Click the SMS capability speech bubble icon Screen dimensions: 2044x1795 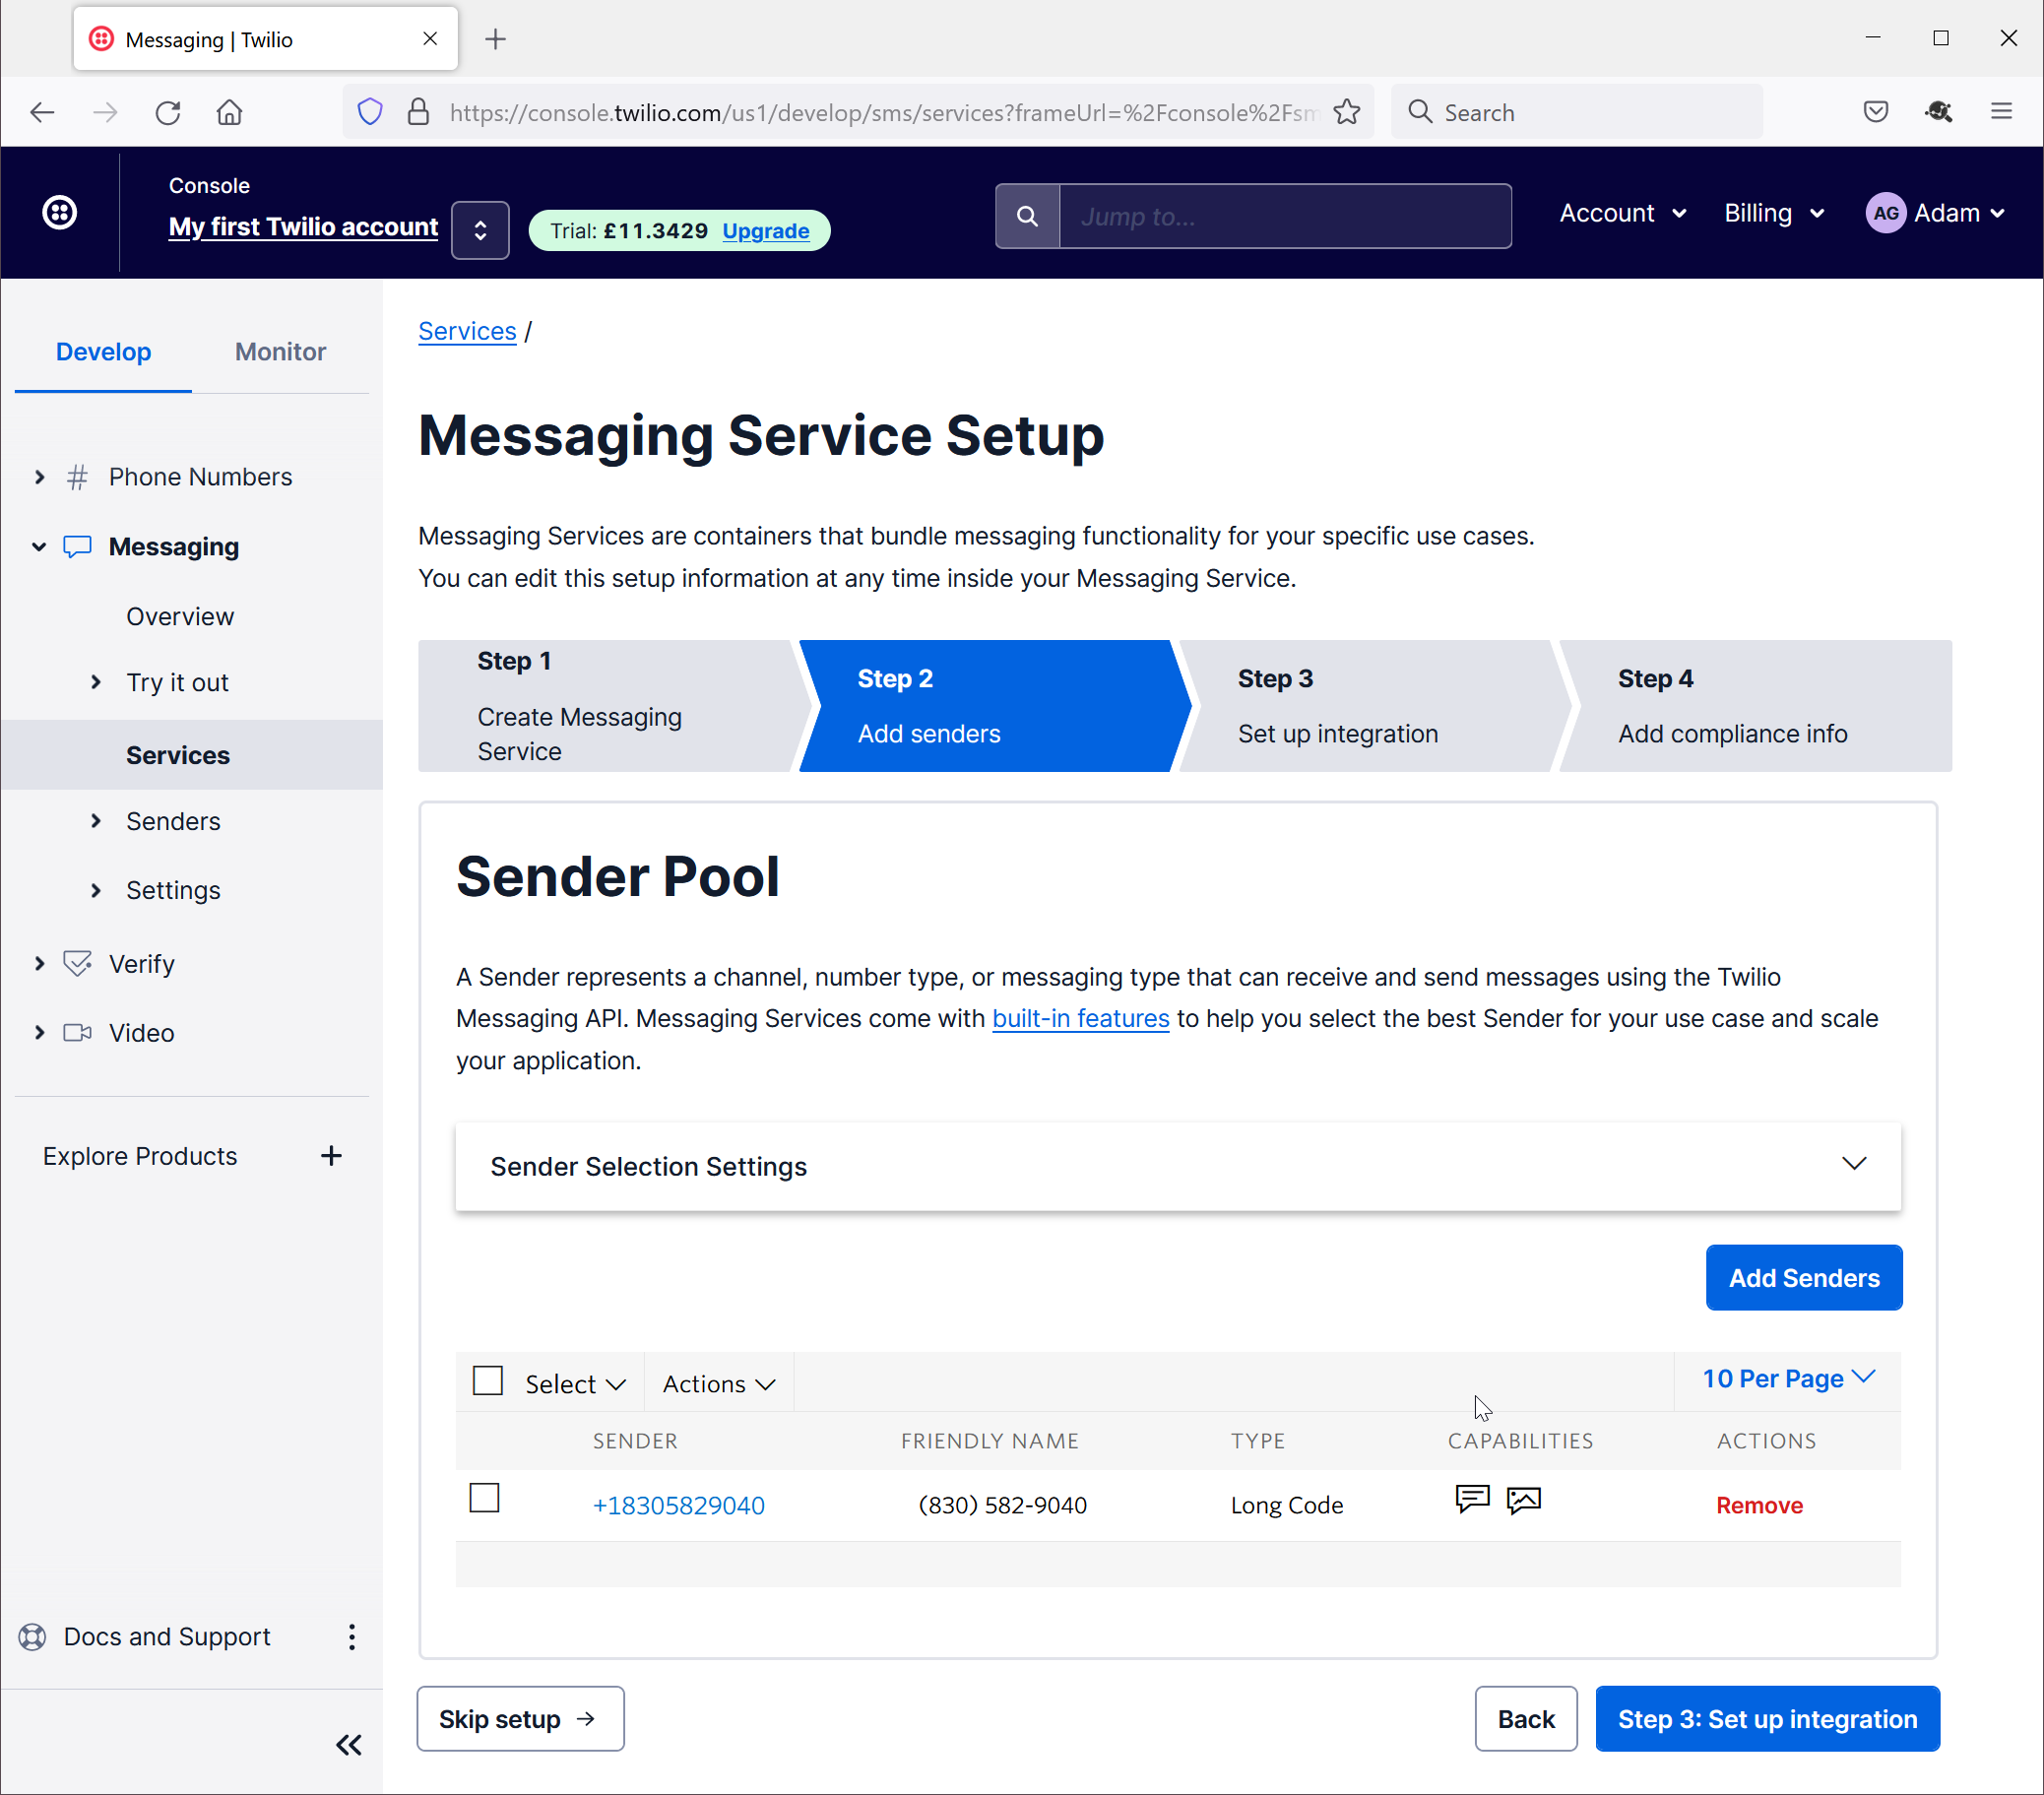click(1472, 1500)
